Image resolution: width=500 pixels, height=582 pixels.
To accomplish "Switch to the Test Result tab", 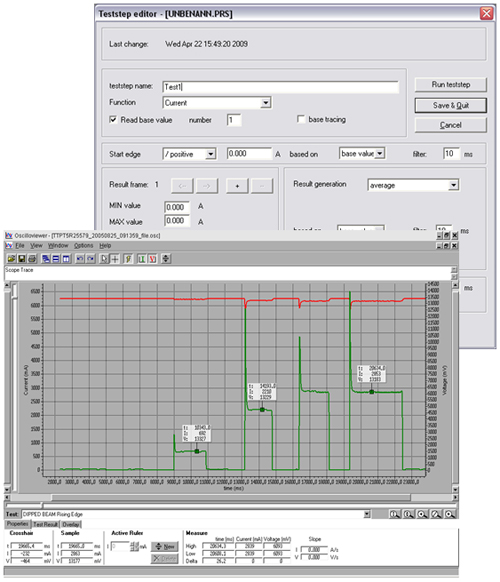I will click(45, 524).
